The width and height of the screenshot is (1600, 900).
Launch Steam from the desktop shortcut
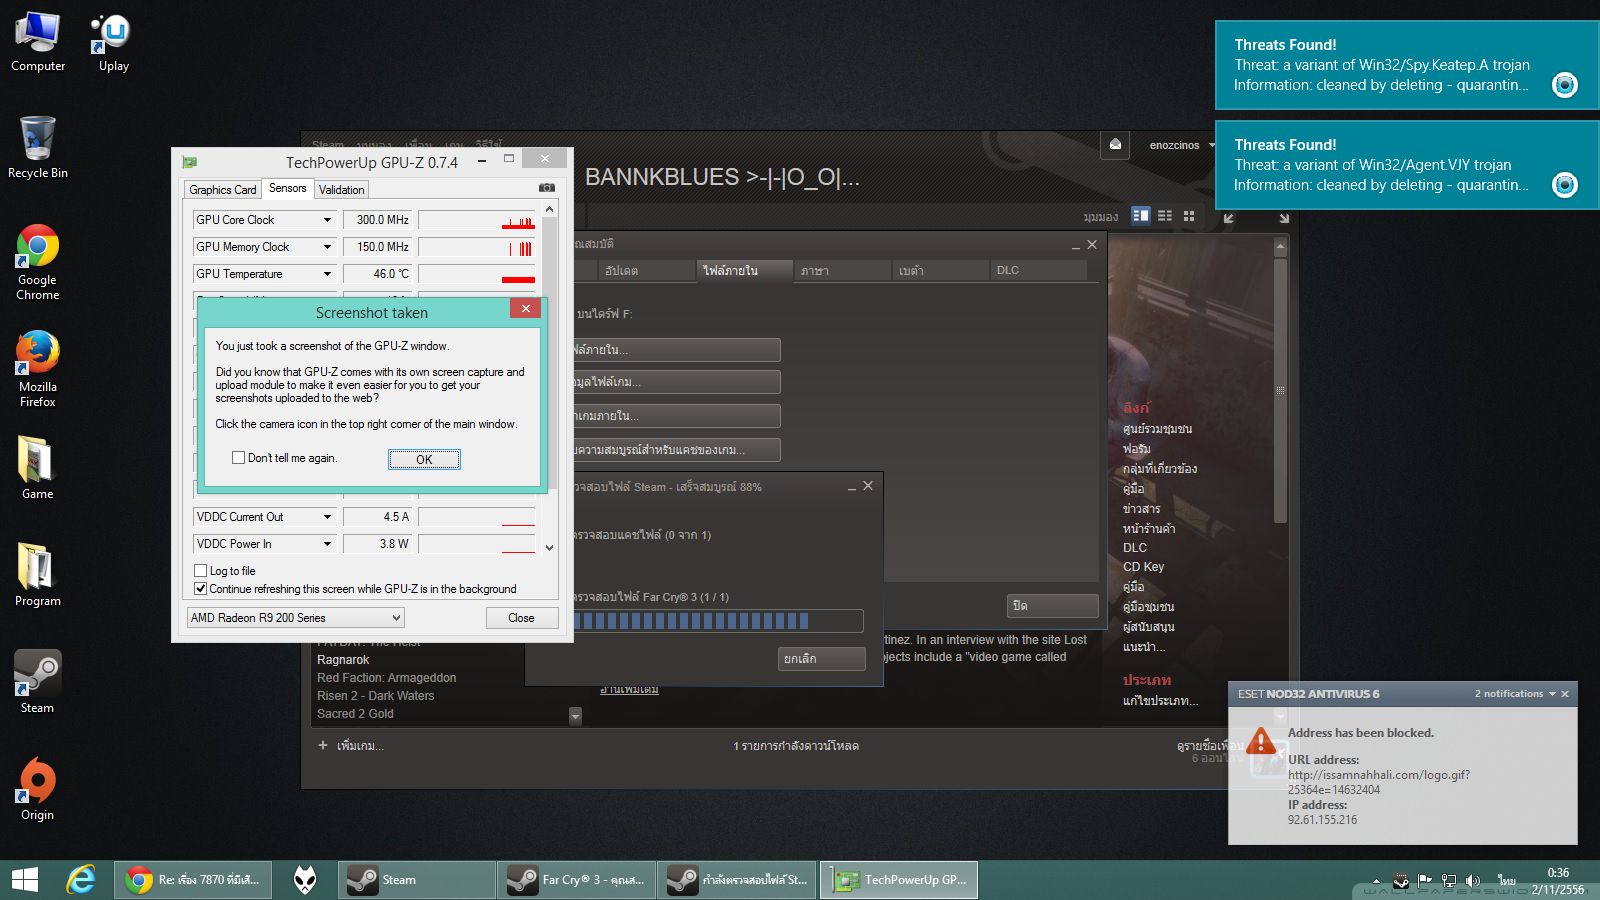coord(38,682)
